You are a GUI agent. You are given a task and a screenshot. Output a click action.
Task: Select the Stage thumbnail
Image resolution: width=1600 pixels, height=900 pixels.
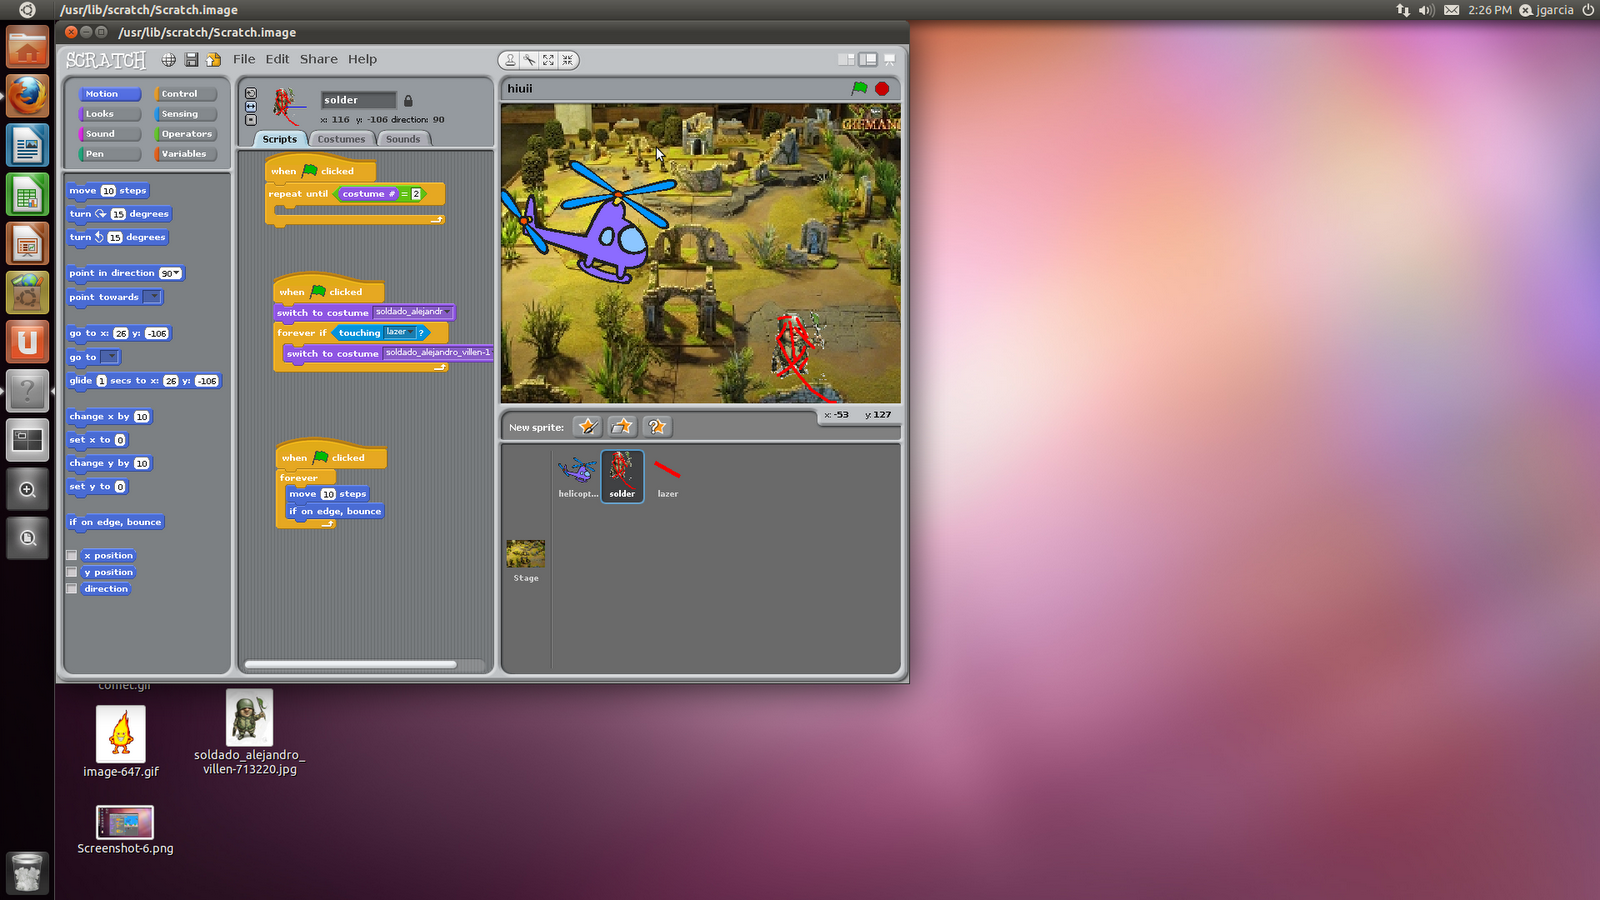click(526, 561)
